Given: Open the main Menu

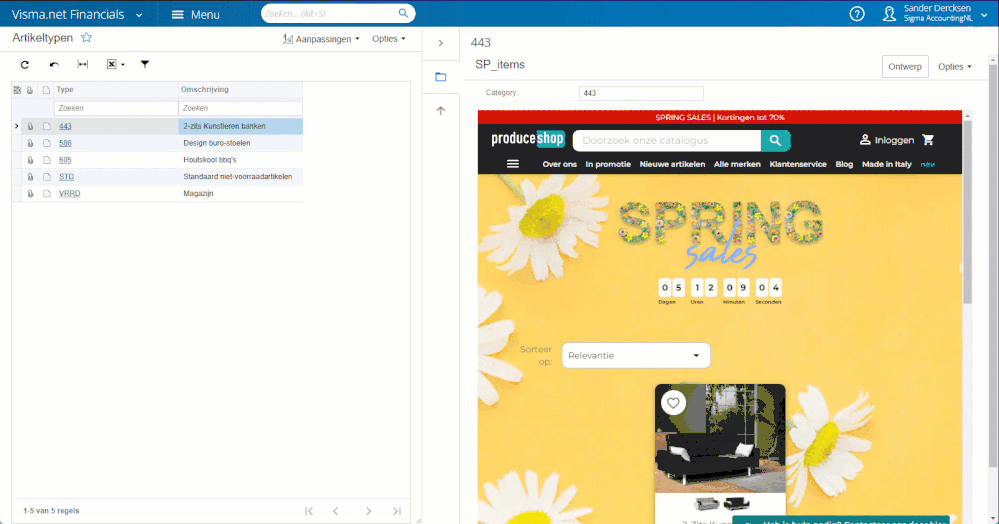Looking at the screenshot, I should [196, 14].
